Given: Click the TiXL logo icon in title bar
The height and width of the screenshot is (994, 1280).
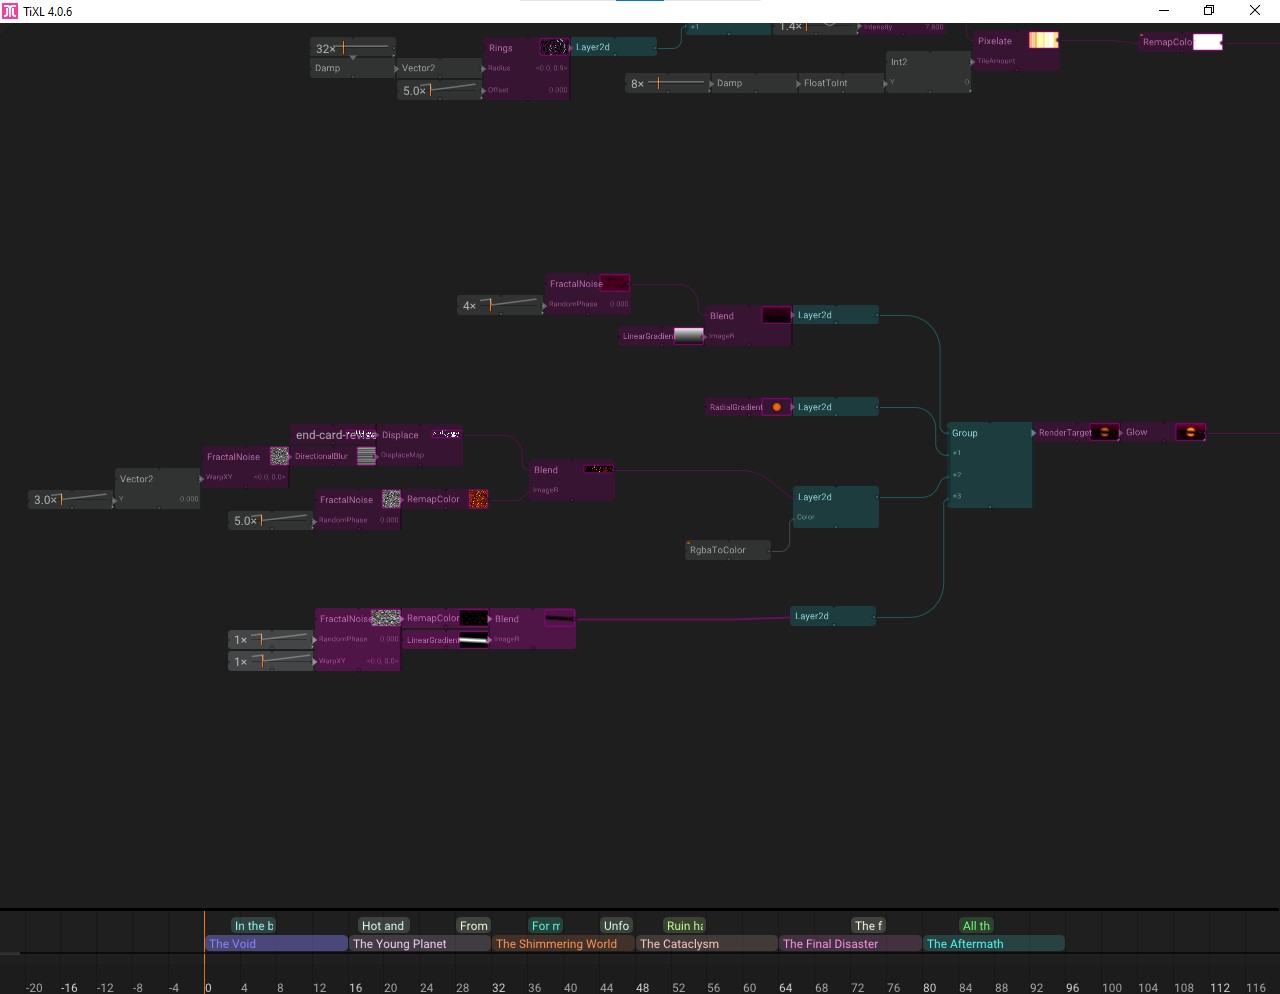Looking at the screenshot, I should point(10,11).
